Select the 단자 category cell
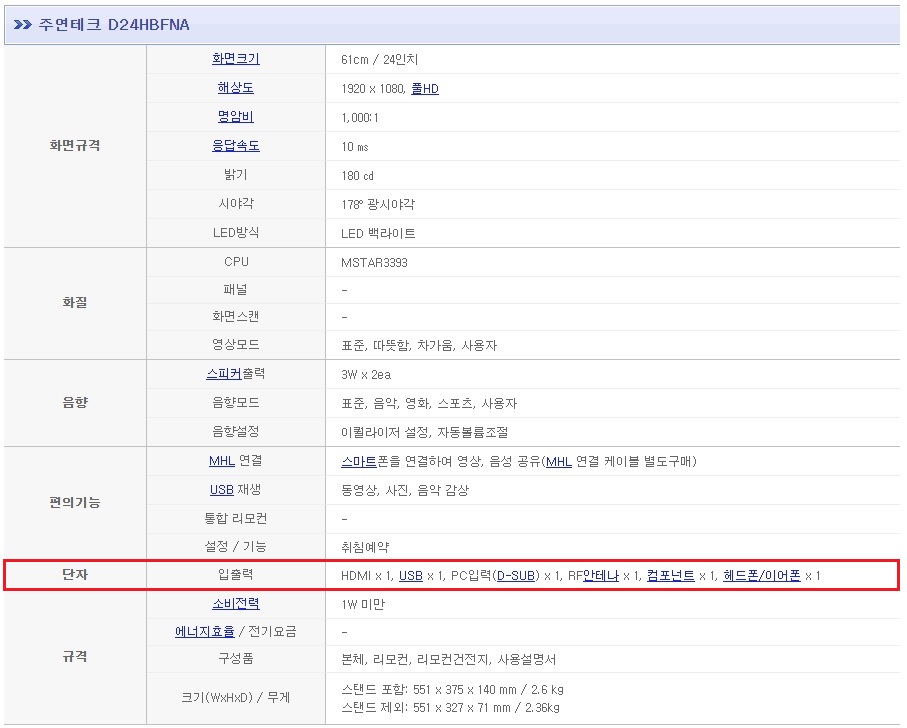The width and height of the screenshot is (907, 728). tap(75, 575)
